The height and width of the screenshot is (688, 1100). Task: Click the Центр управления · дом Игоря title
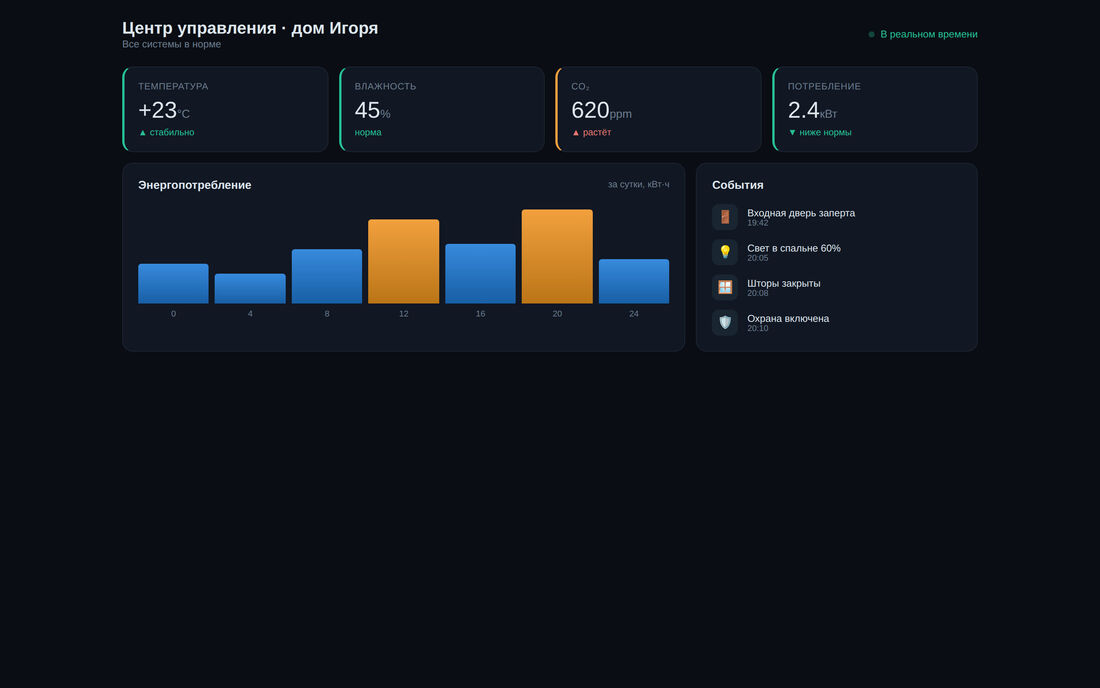click(250, 28)
